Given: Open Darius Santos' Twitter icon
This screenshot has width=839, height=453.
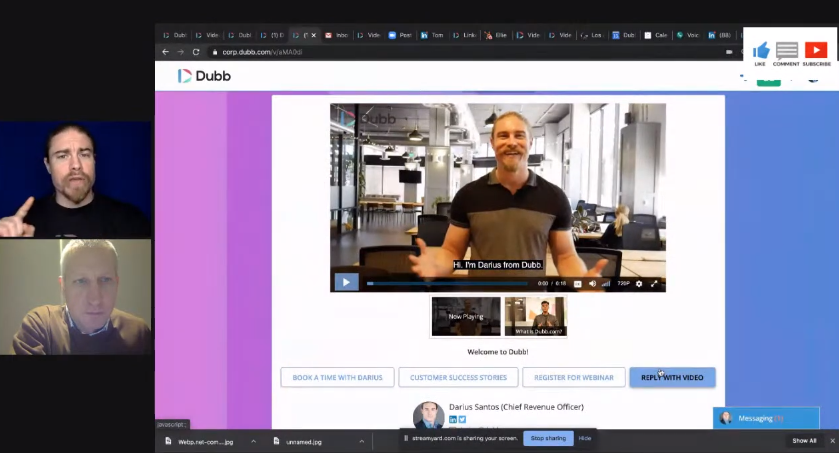Looking at the screenshot, I should (x=462, y=420).
